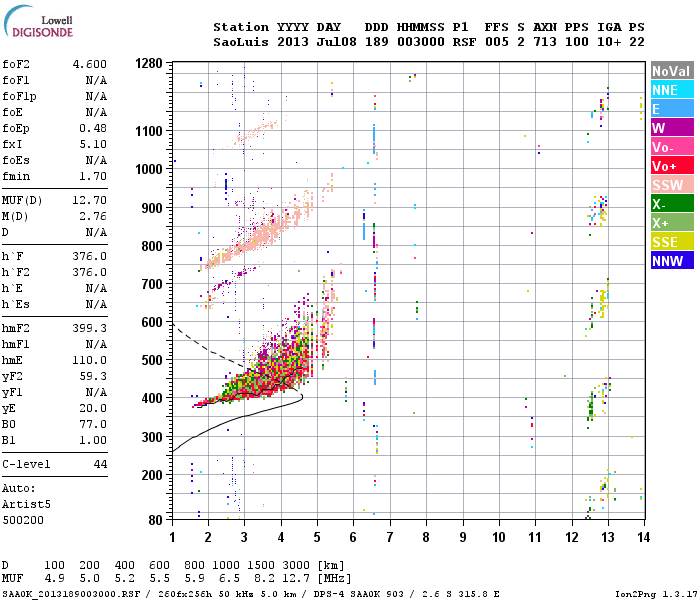Click the foF2 value 4.600

pyautogui.click(x=90, y=64)
